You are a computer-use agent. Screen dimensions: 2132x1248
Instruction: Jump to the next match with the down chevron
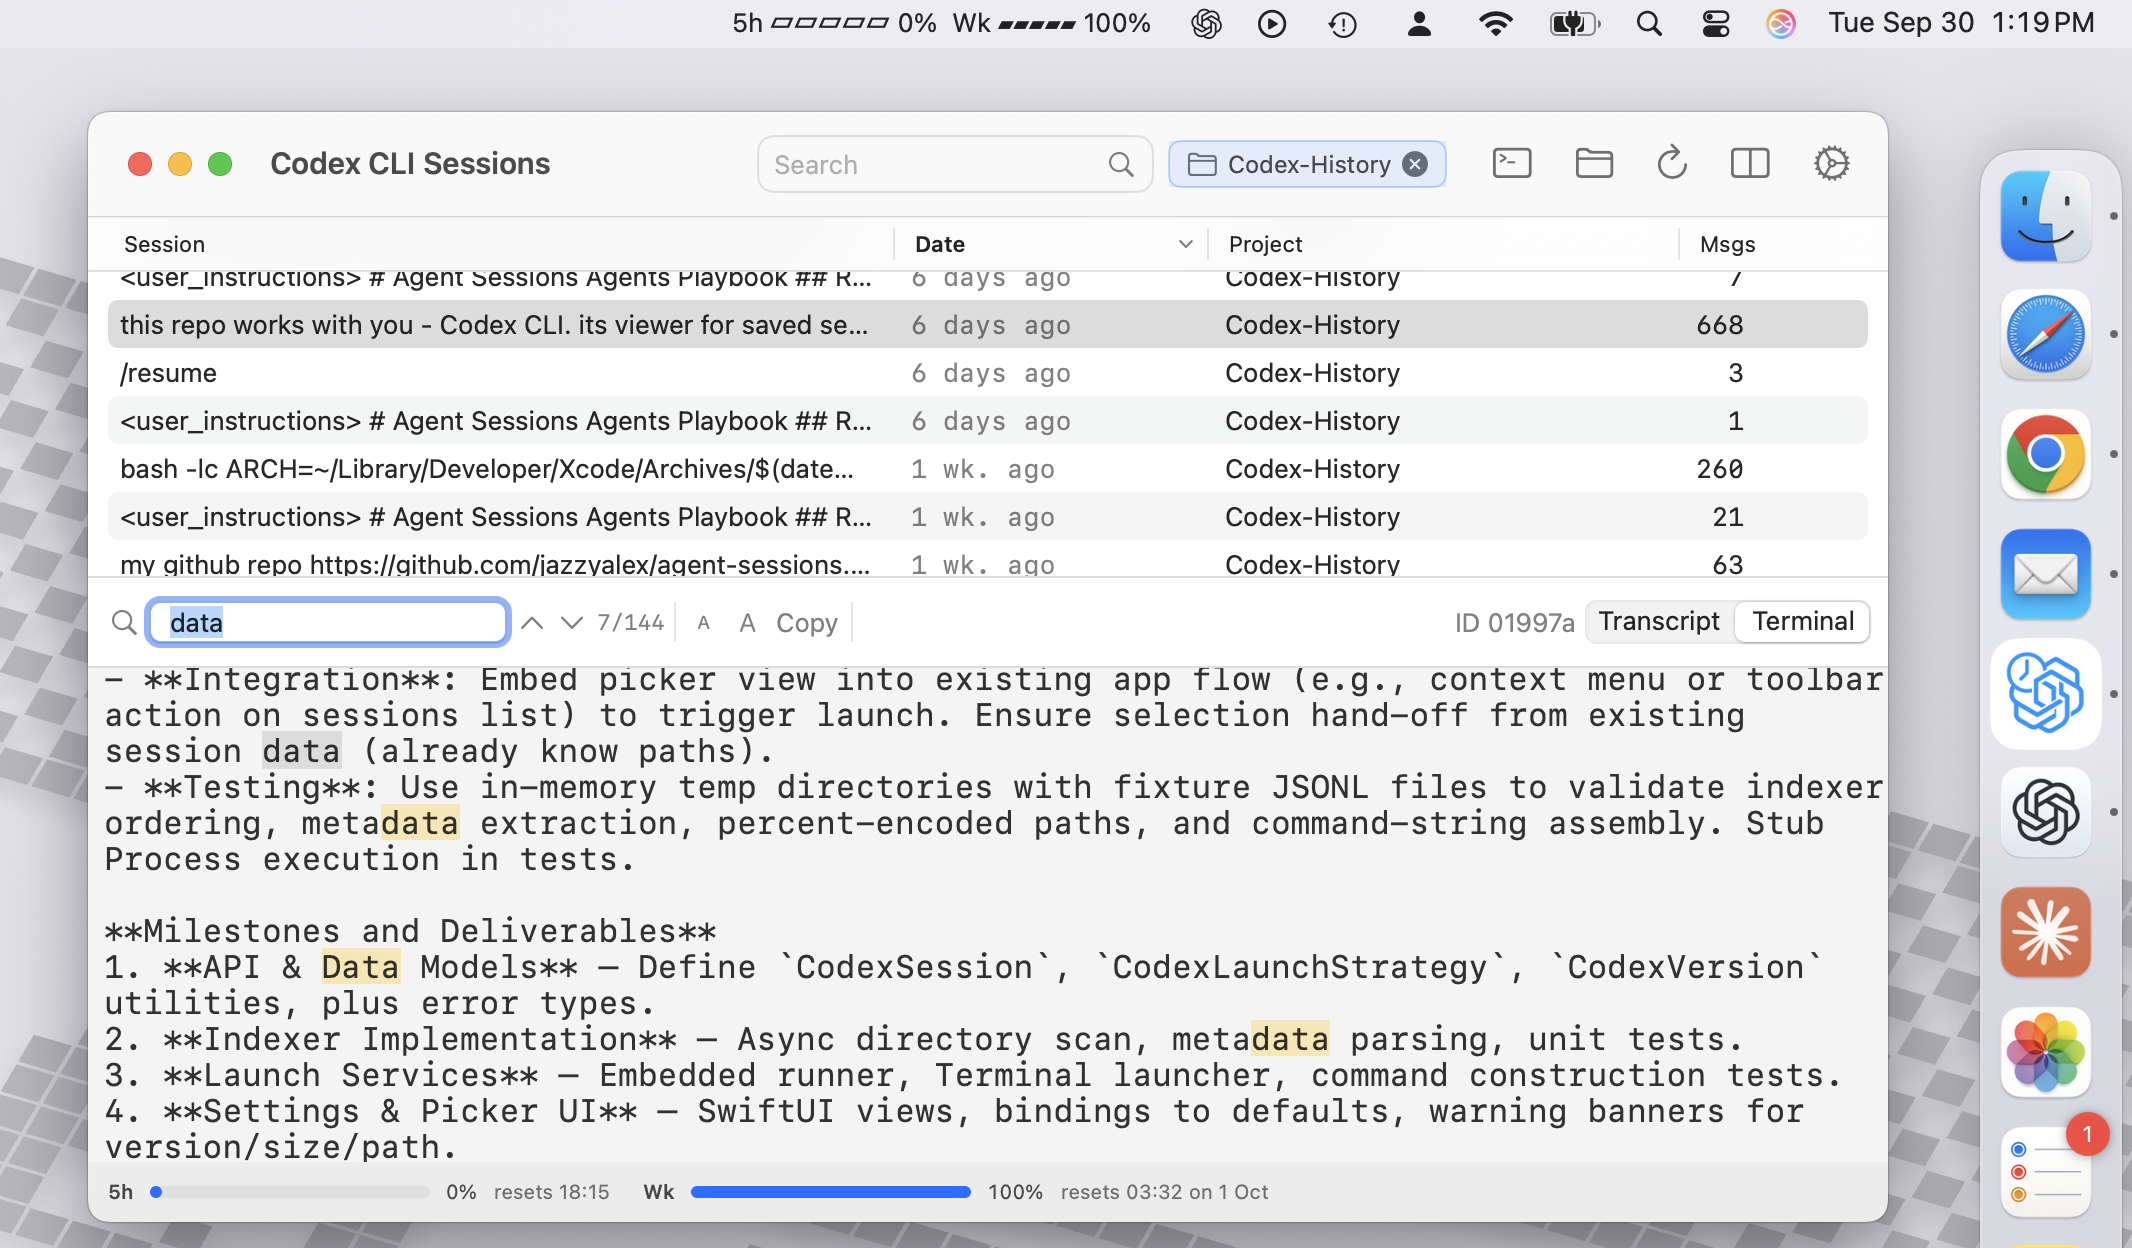(x=572, y=623)
